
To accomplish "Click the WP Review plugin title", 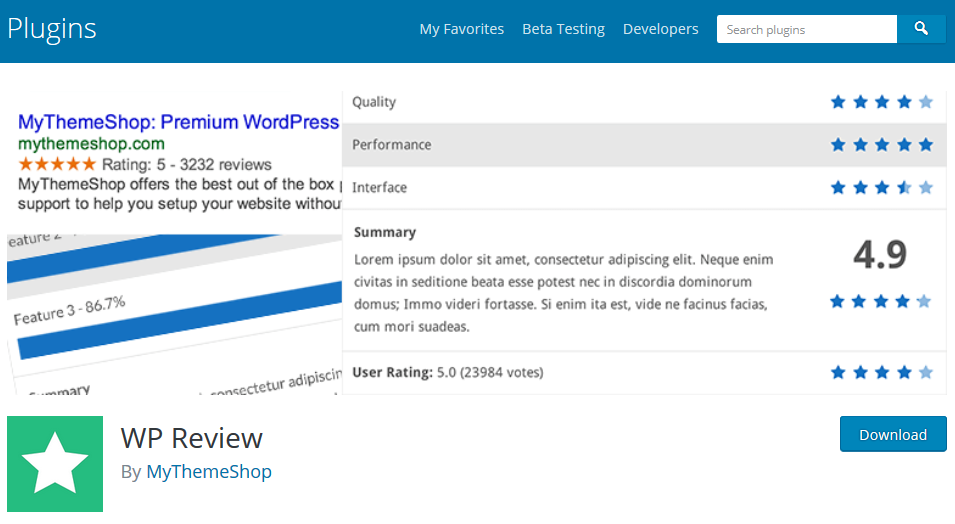I will pos(191,438).
